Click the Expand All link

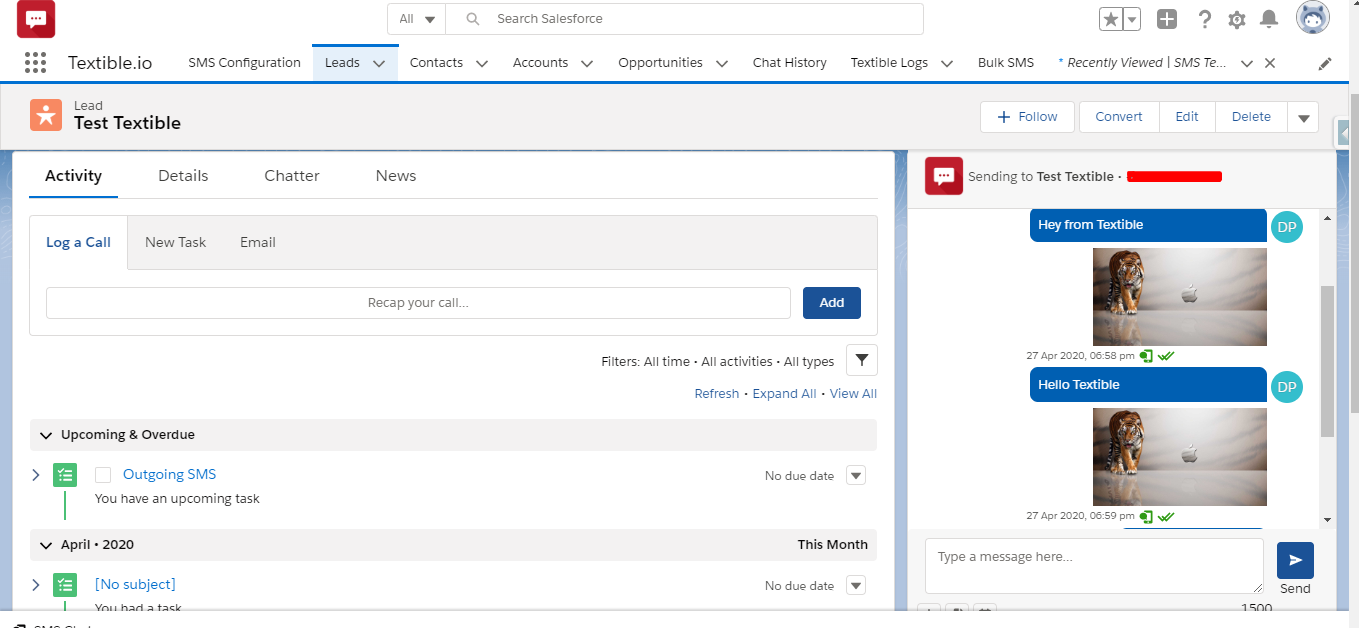(x=784, y=394)
